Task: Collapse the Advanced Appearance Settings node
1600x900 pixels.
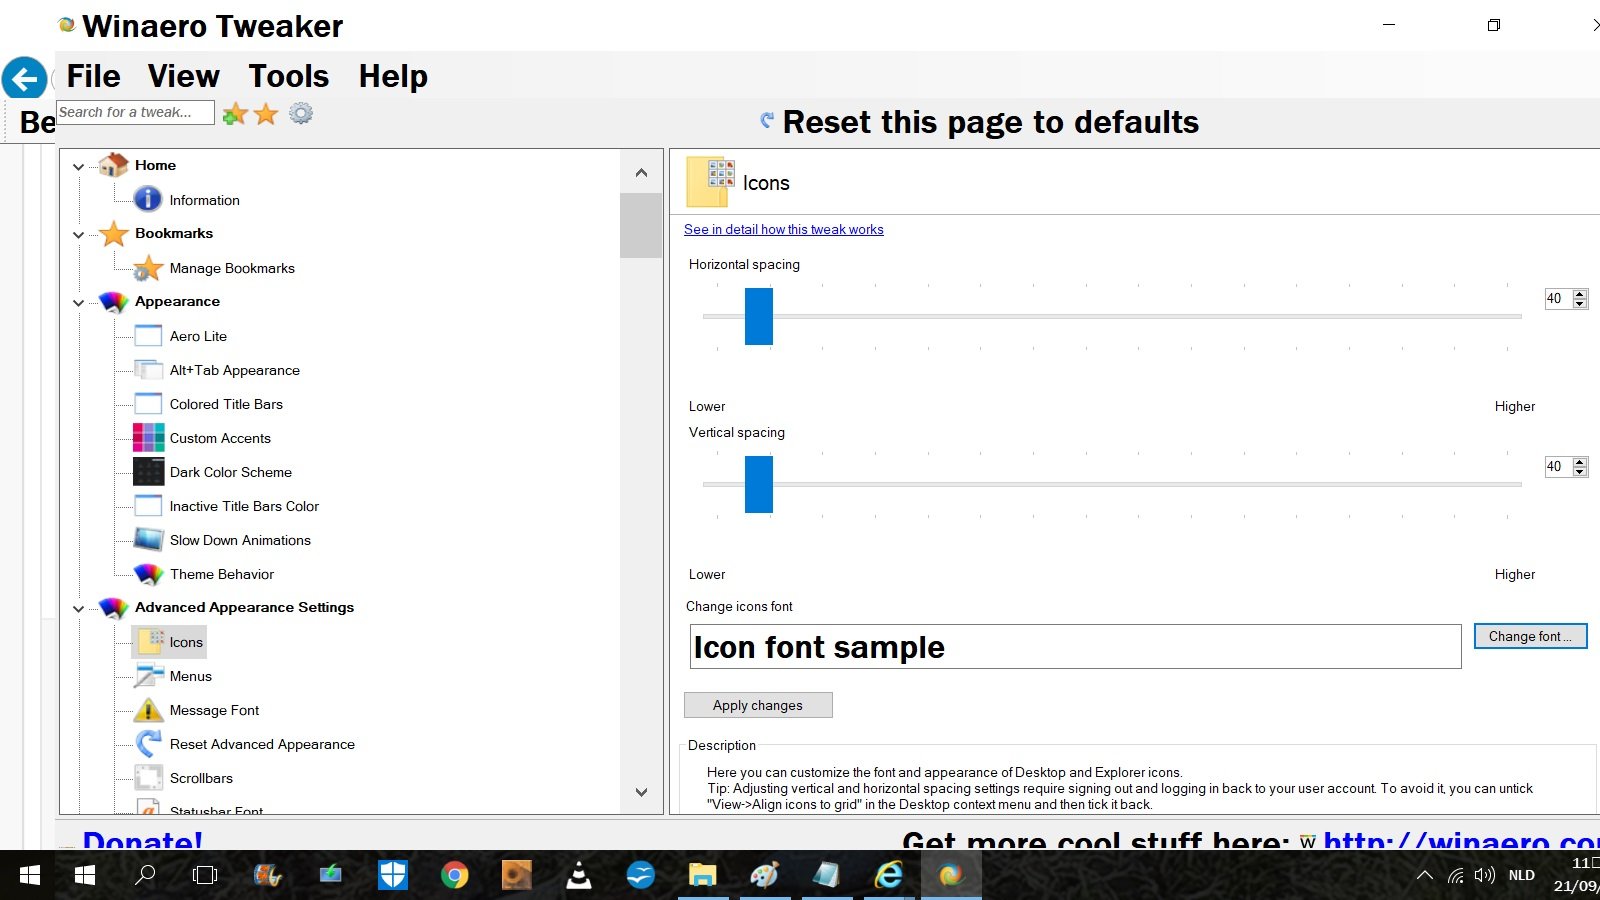Action: pos(79,609)
